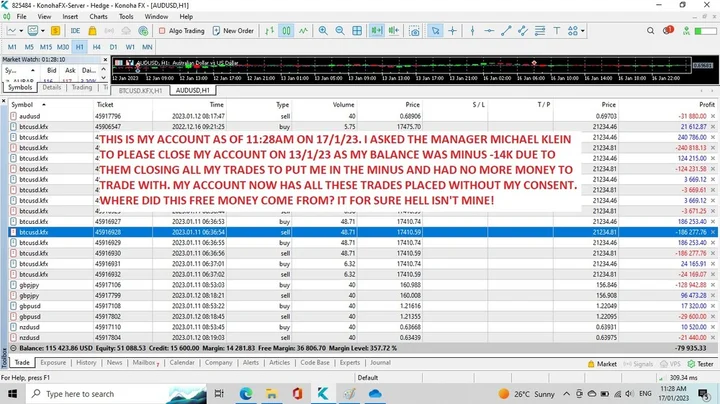Select the standard arrow cursor
The height and width of the screenshot is (404, 720).
pos(435,31)
